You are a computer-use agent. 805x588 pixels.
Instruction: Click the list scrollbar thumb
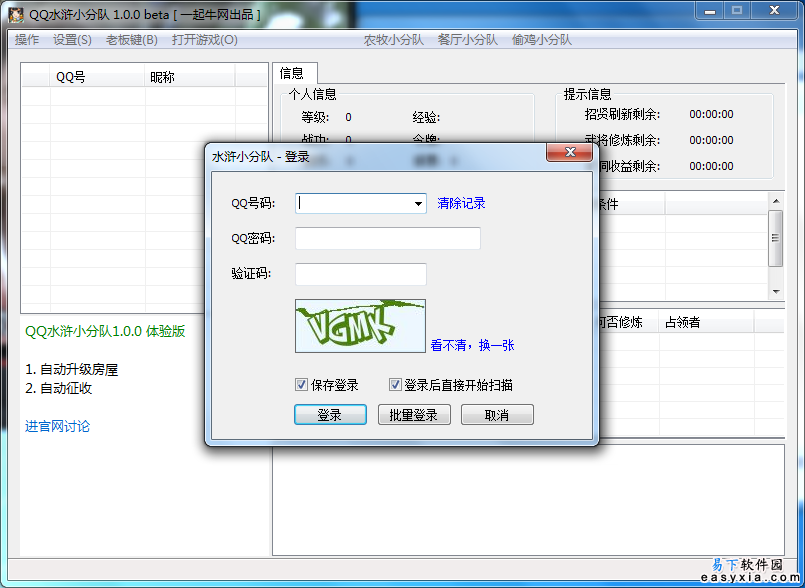click(x=776, y=238)
